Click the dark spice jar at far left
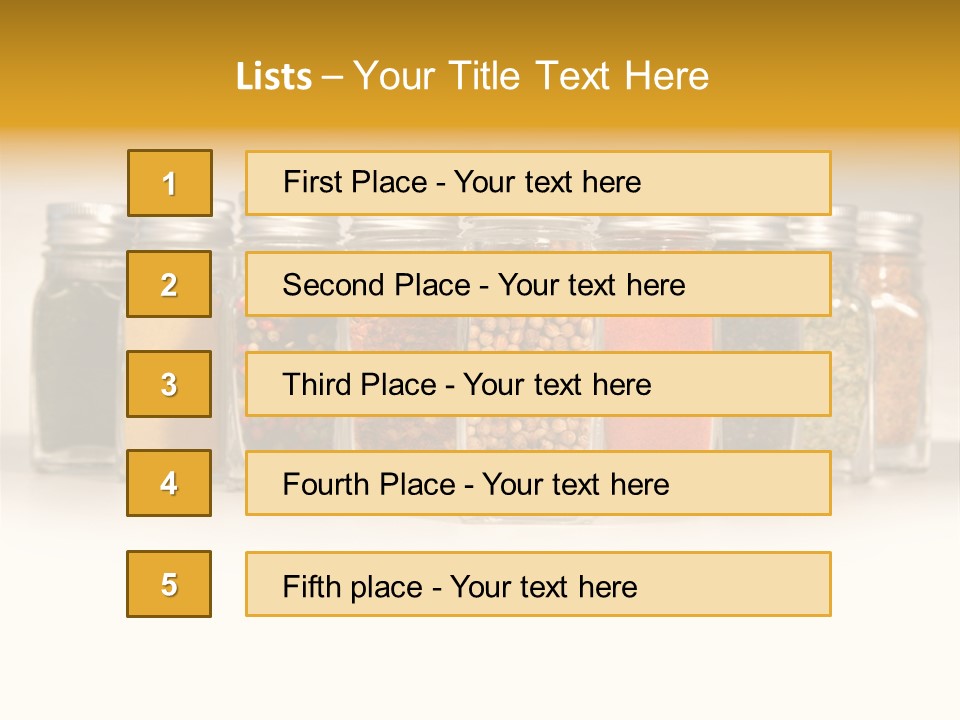 point(75,360)
